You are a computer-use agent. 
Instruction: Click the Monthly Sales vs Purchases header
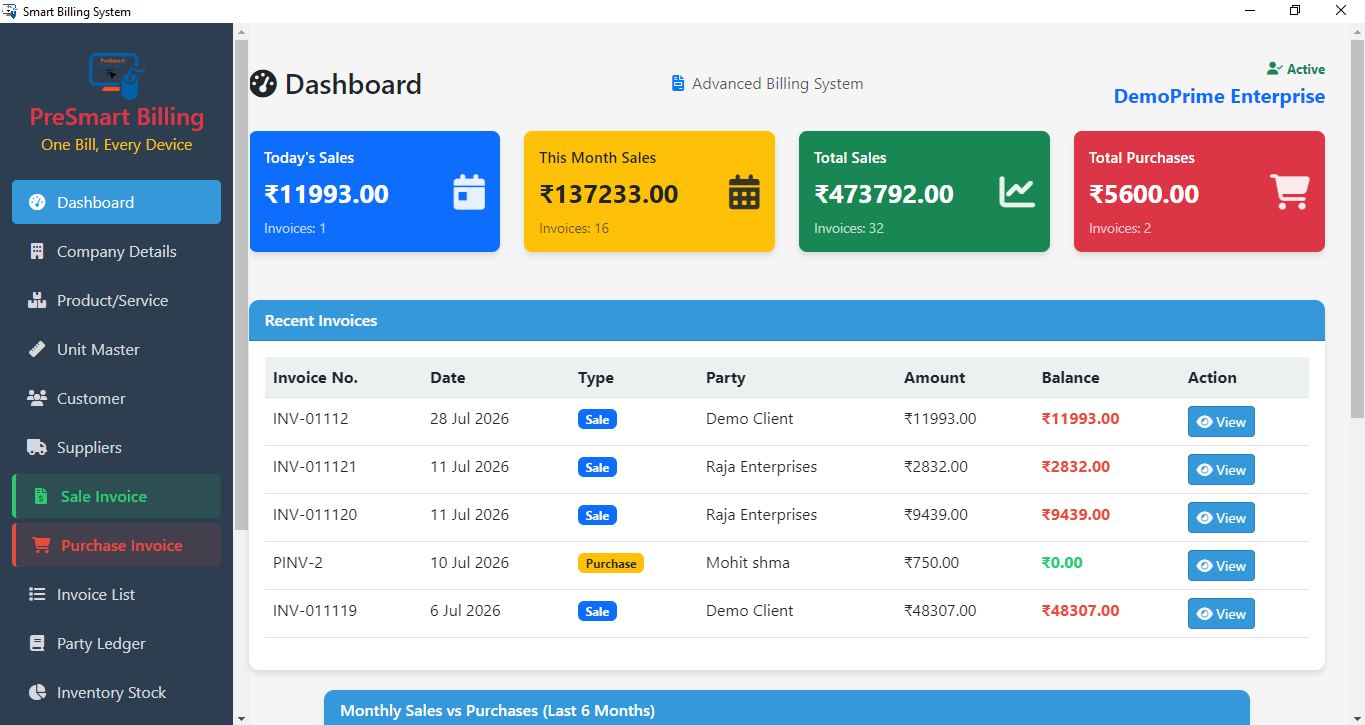tap(787, 708)
